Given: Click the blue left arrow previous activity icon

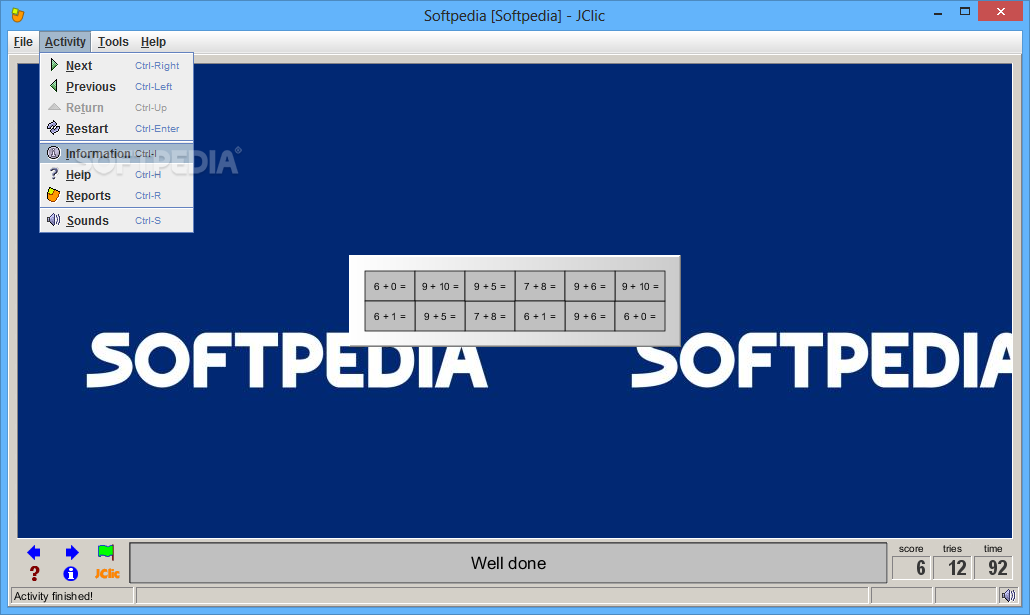Looking at the screenshot, I should [x=34, y=553].
